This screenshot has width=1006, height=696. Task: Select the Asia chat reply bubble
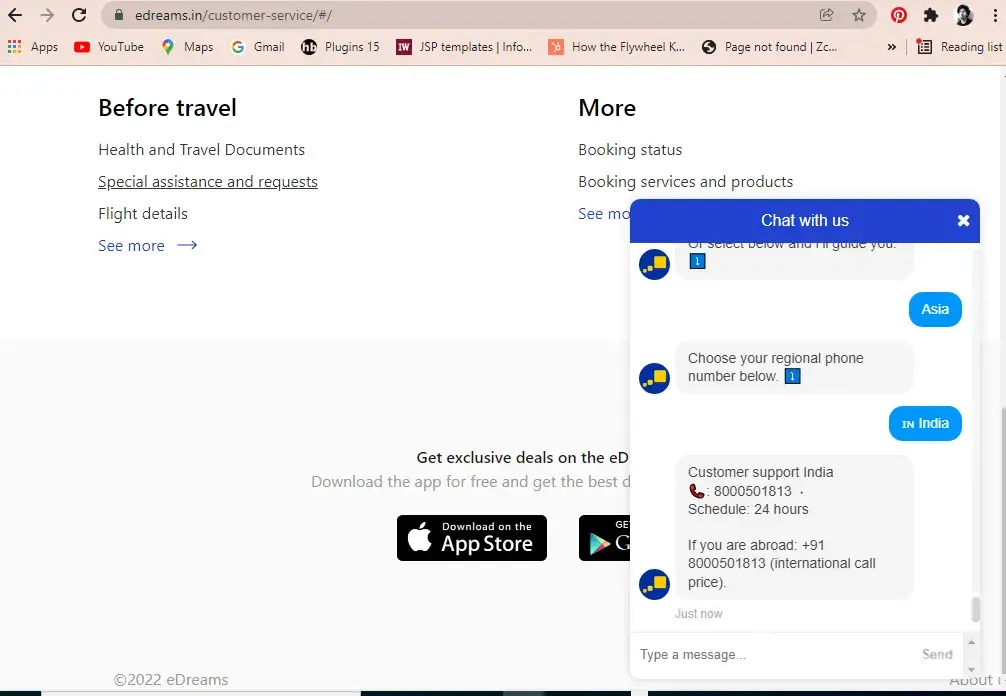click(935, 309)
